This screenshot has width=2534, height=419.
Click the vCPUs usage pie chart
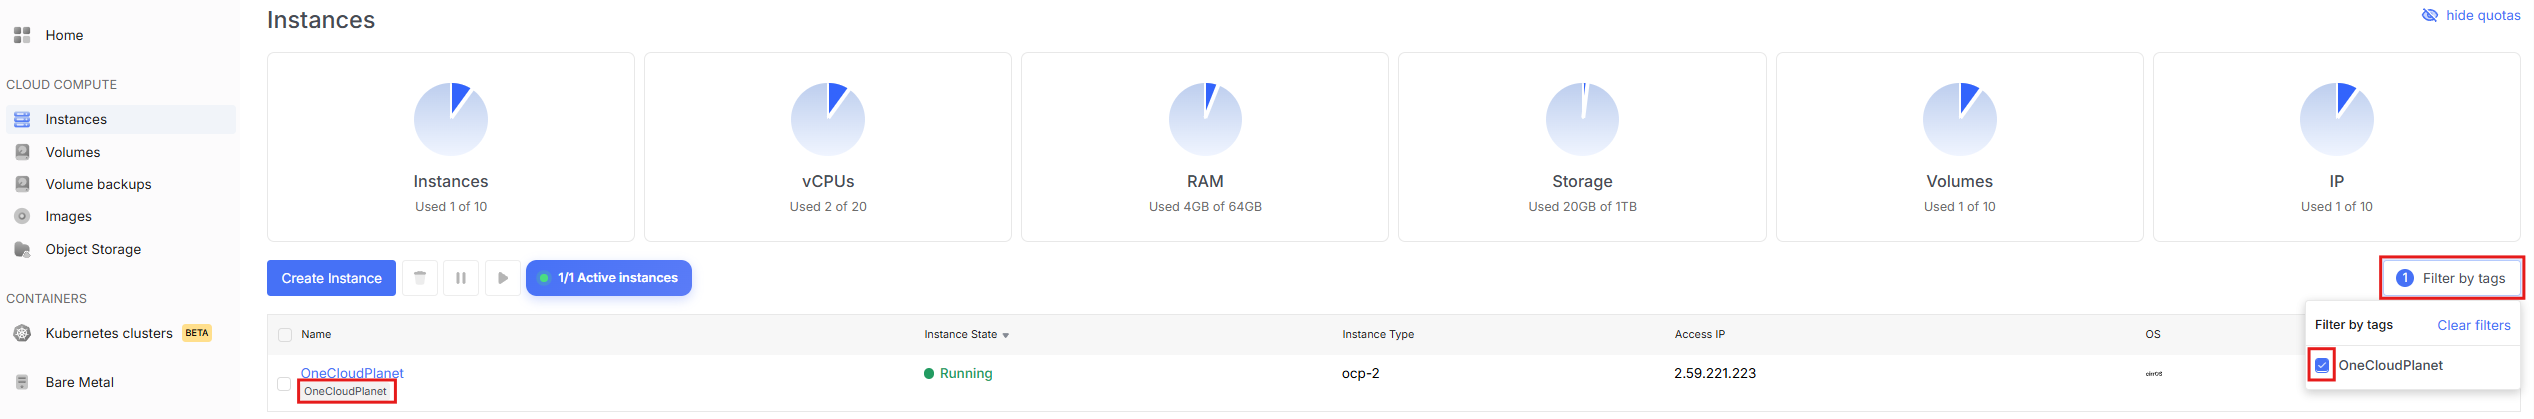coord(828,119)
